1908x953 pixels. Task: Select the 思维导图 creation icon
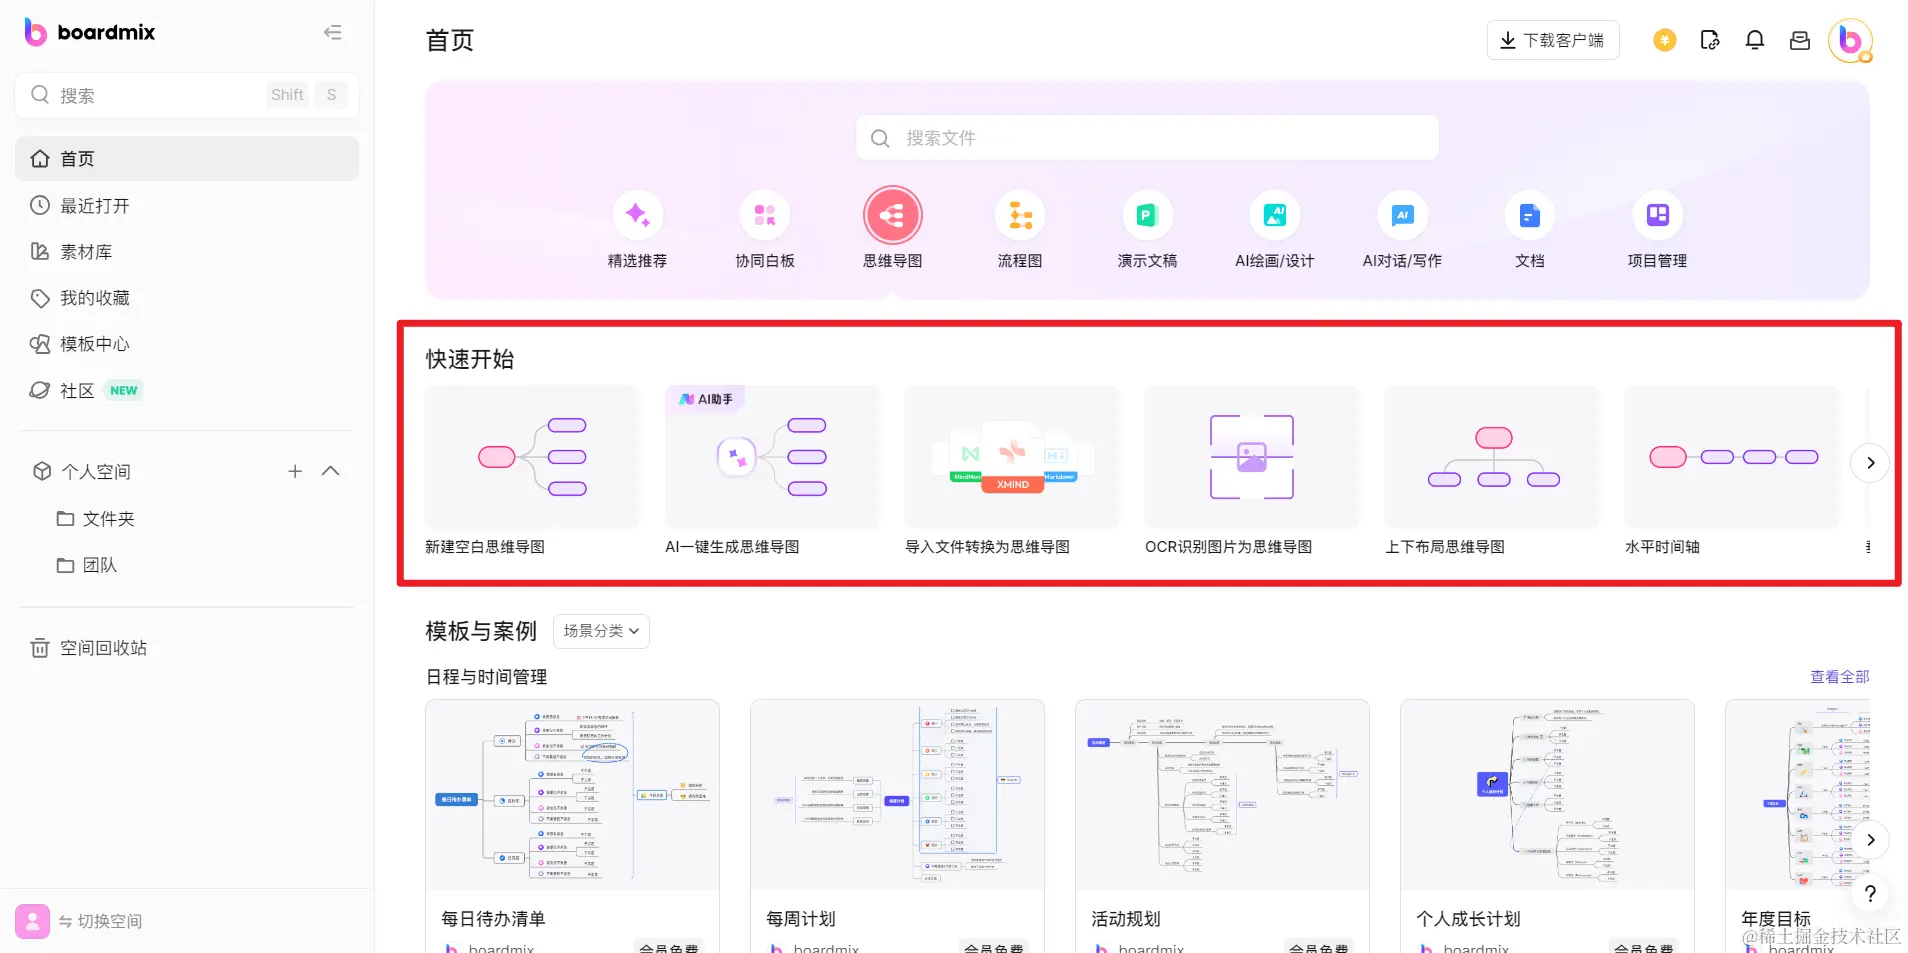[892, 214]
